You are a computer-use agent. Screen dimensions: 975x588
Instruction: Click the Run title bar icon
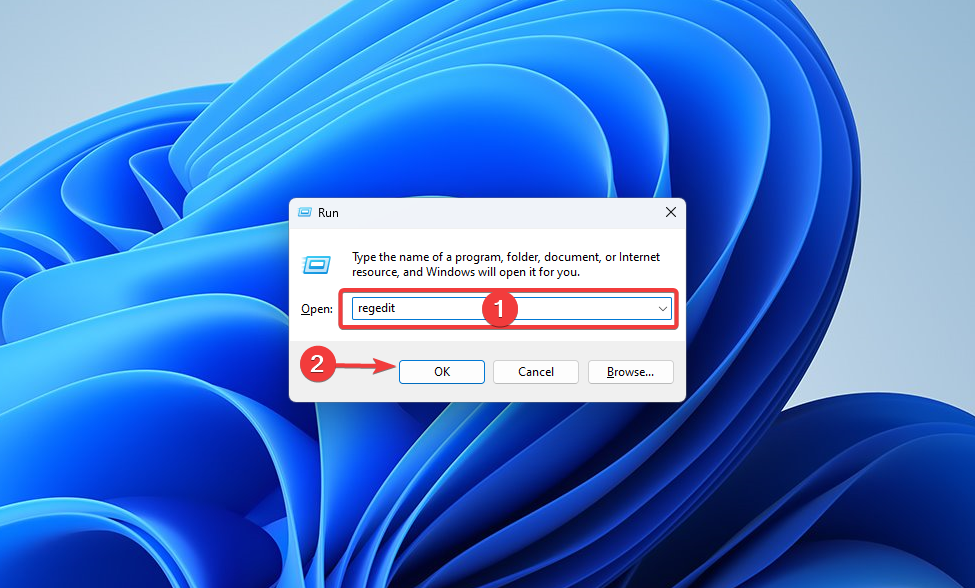click(x=305, y=213)
